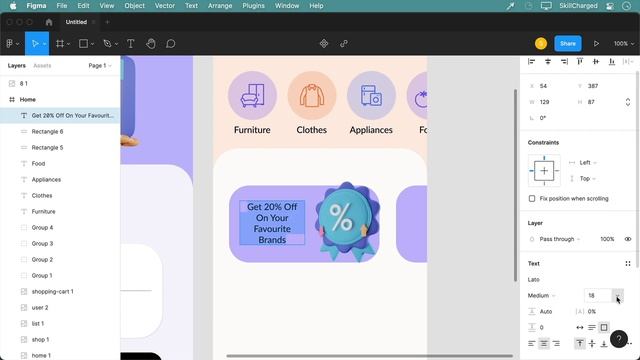Align text left
The width and height of the screenshot is (640, 360).
[x=531, y=344]
